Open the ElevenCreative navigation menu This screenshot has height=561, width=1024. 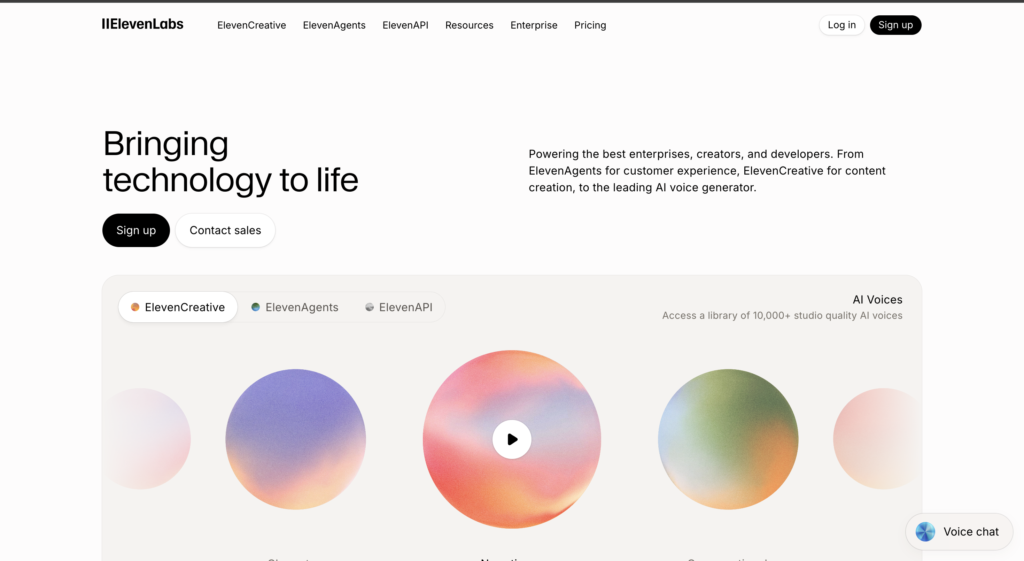pos(252,25)
